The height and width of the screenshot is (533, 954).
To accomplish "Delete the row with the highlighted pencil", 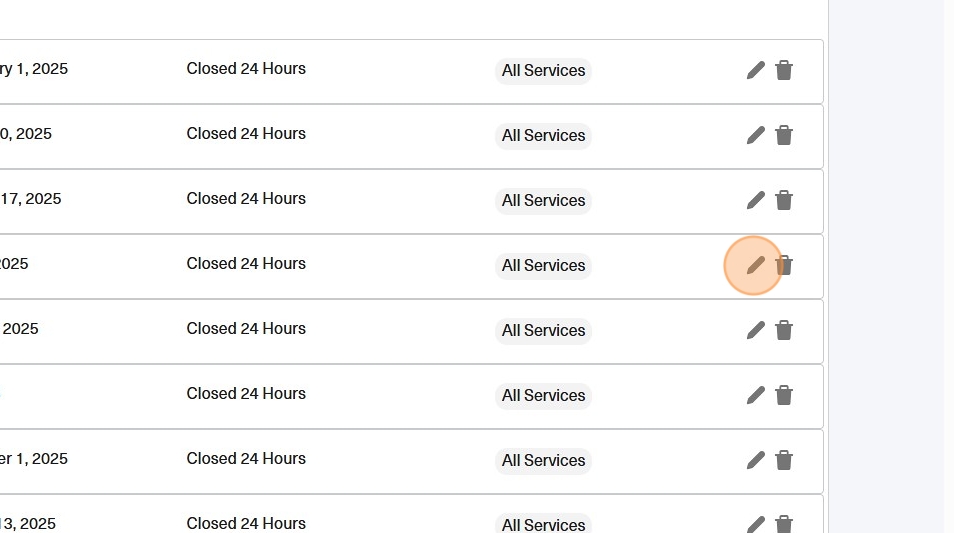I will (785, 265).
